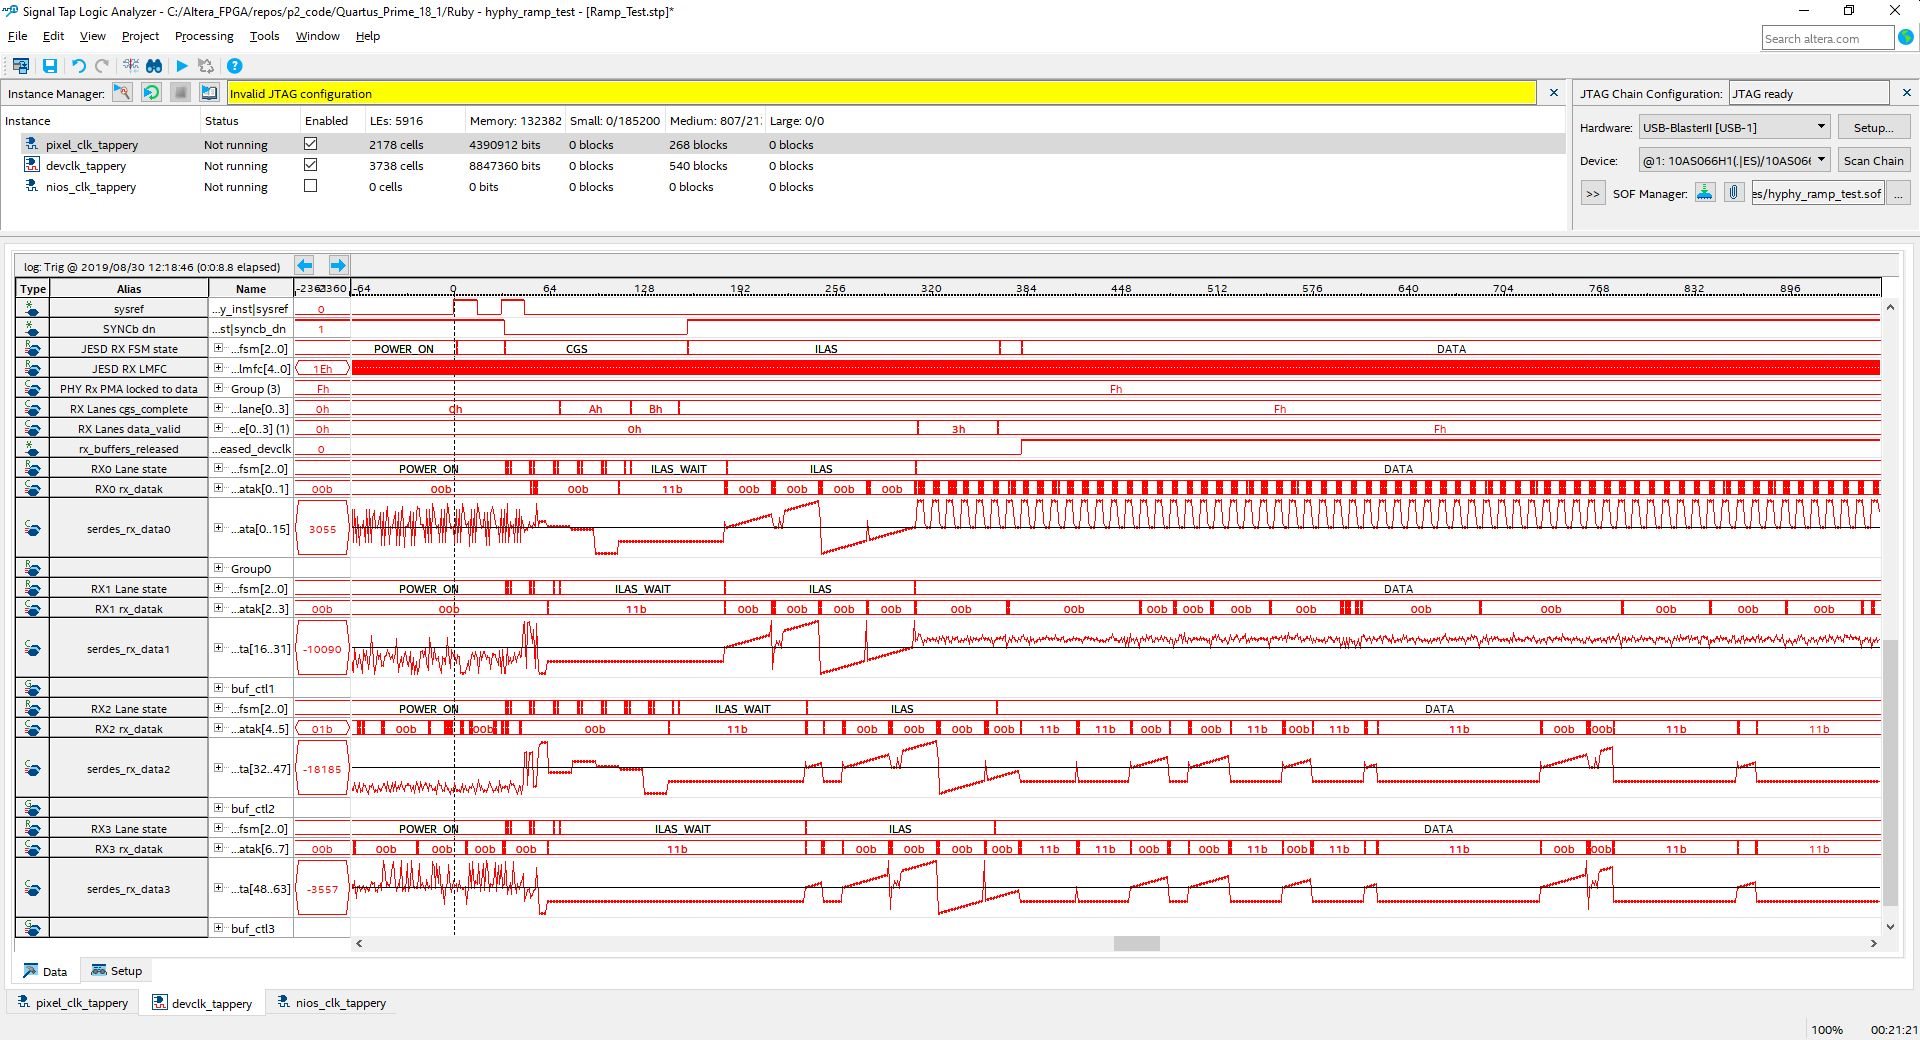Close the JTAG Chain Configuration panel

point(1906,92)
